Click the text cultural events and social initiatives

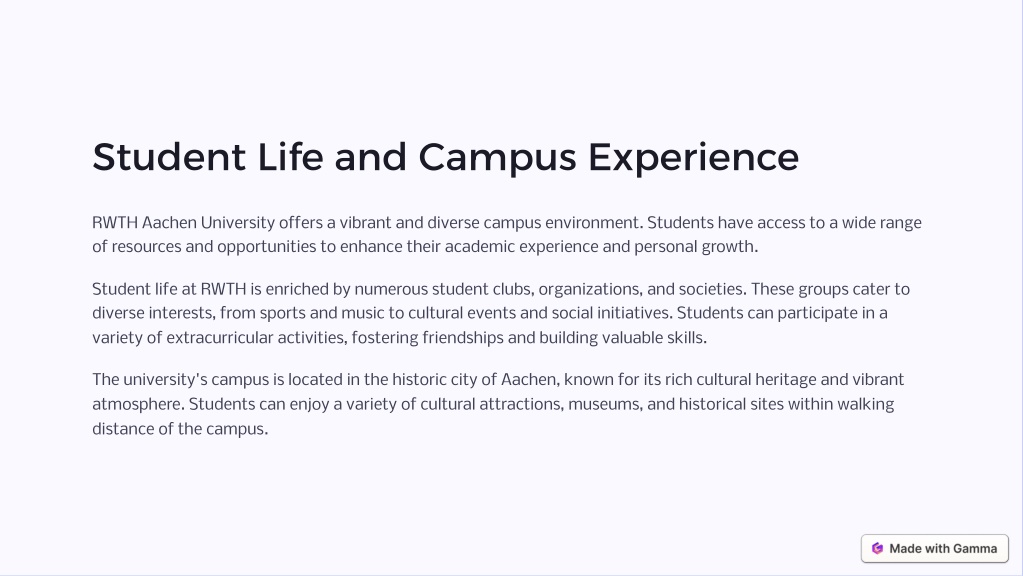tap(539, 313)
